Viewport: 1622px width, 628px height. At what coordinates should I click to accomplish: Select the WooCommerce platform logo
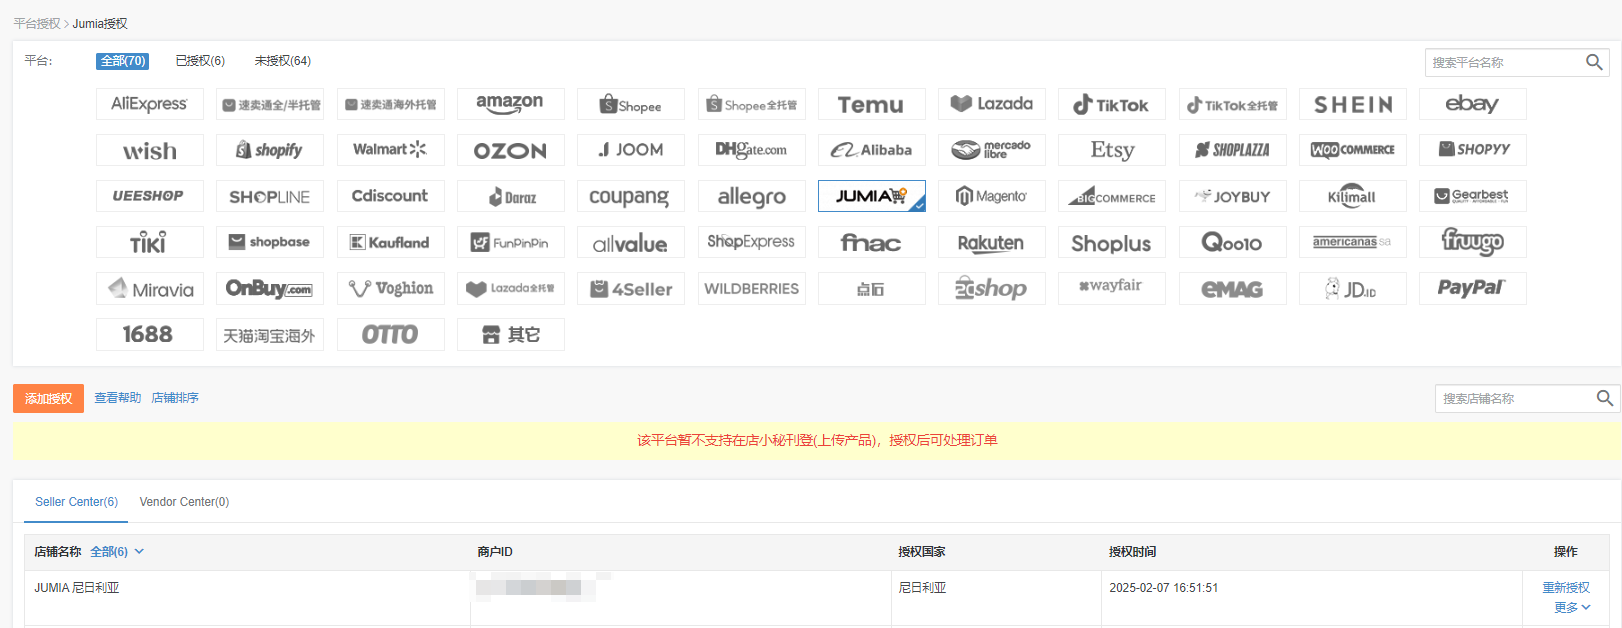point(1353,150)
